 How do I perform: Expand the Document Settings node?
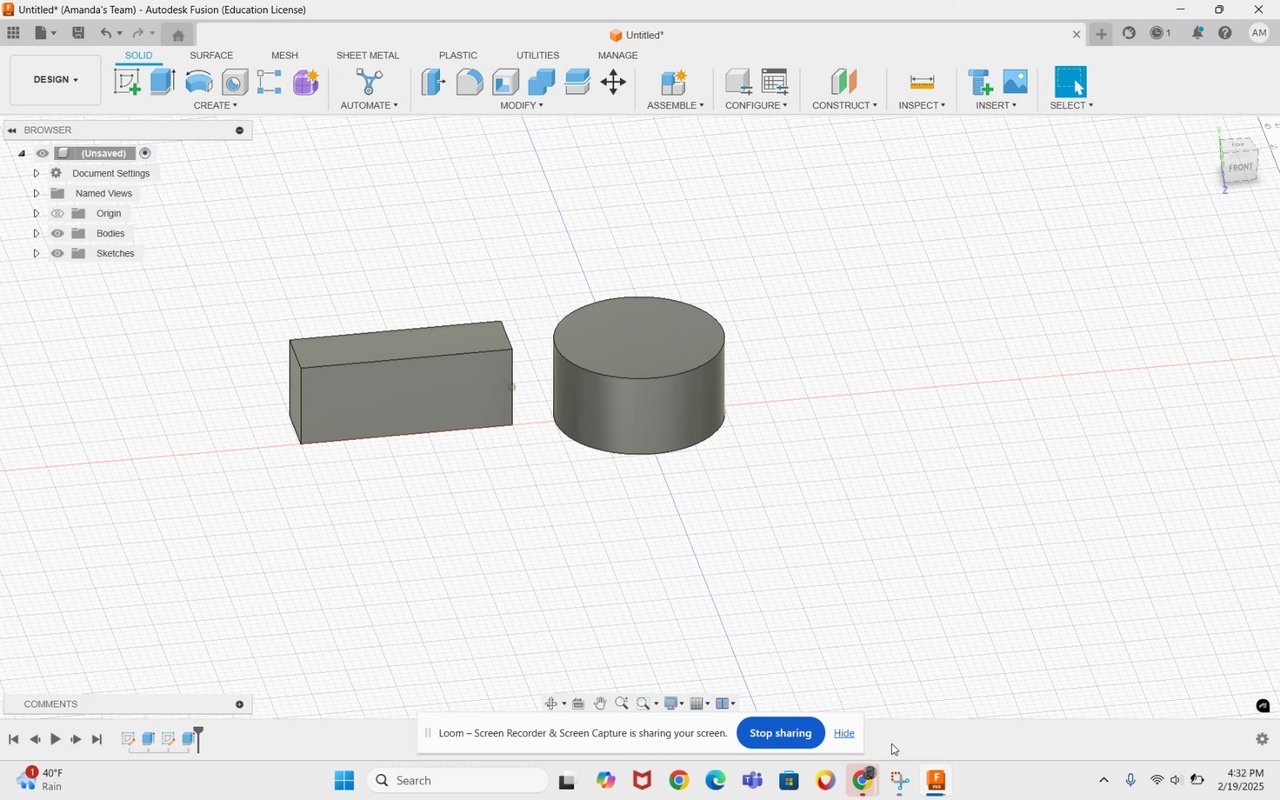36,174
